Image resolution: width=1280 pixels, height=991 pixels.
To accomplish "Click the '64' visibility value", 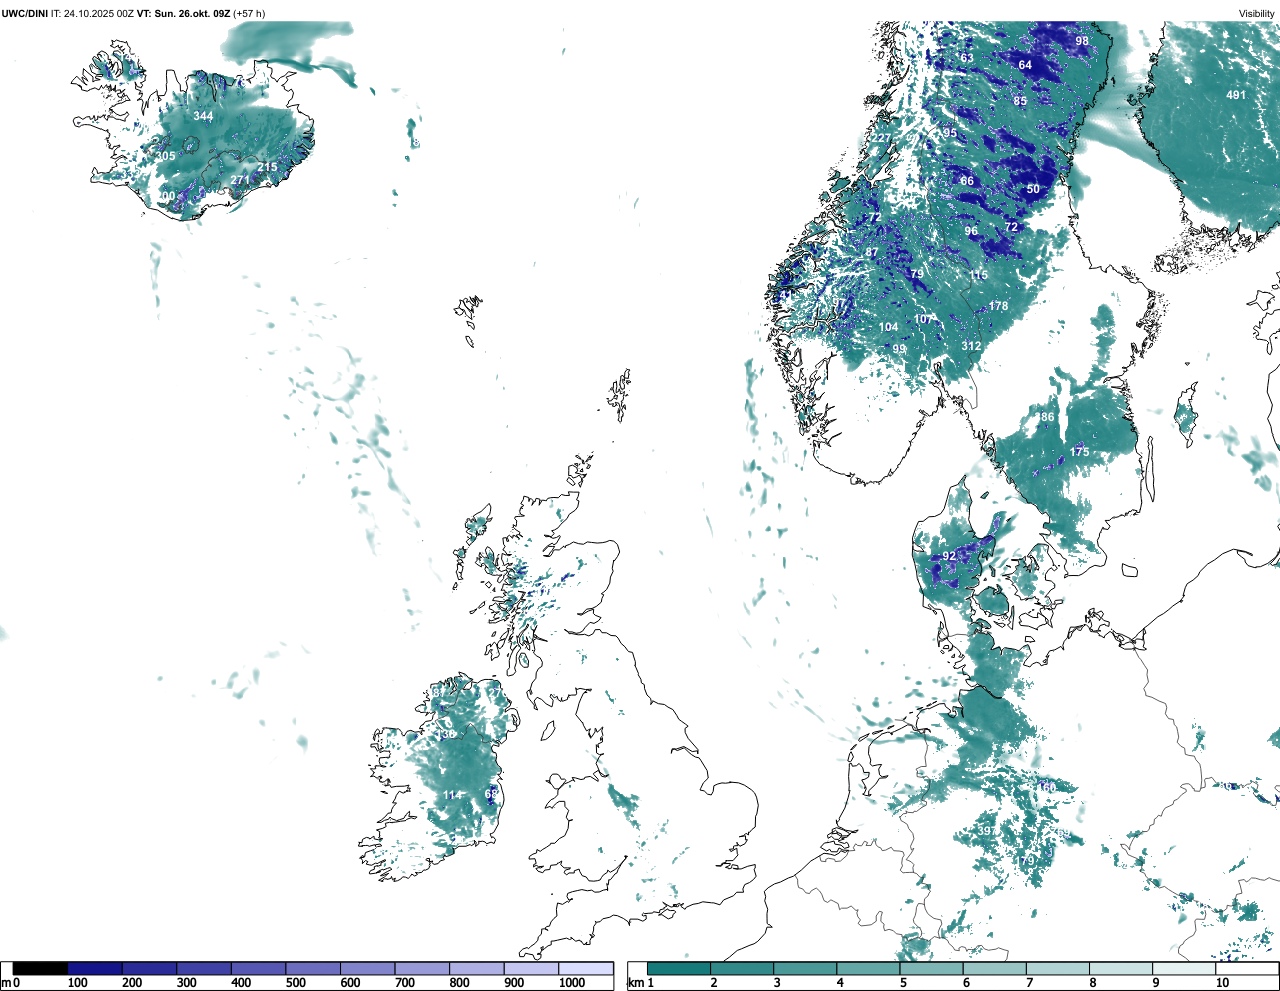I will (x=1025, y=65).
